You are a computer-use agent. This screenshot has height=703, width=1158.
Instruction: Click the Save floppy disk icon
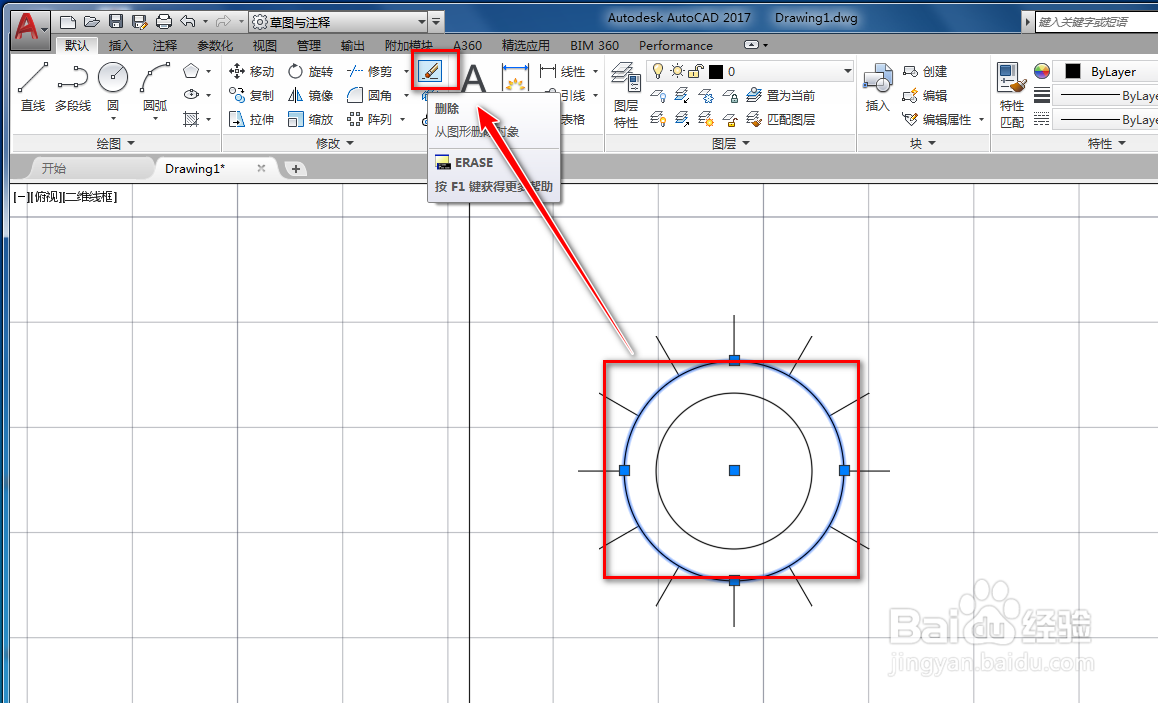coord(116,21)
